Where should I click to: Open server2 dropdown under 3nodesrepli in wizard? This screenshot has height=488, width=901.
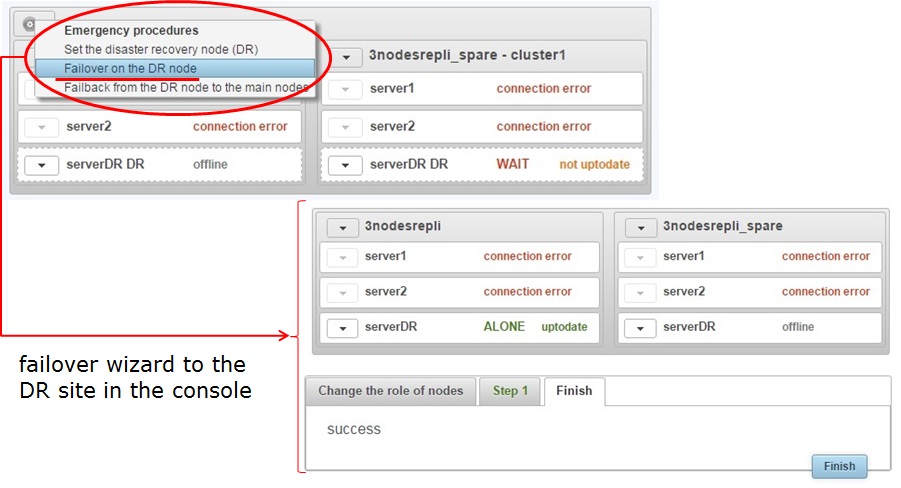(x=342, y=293)
